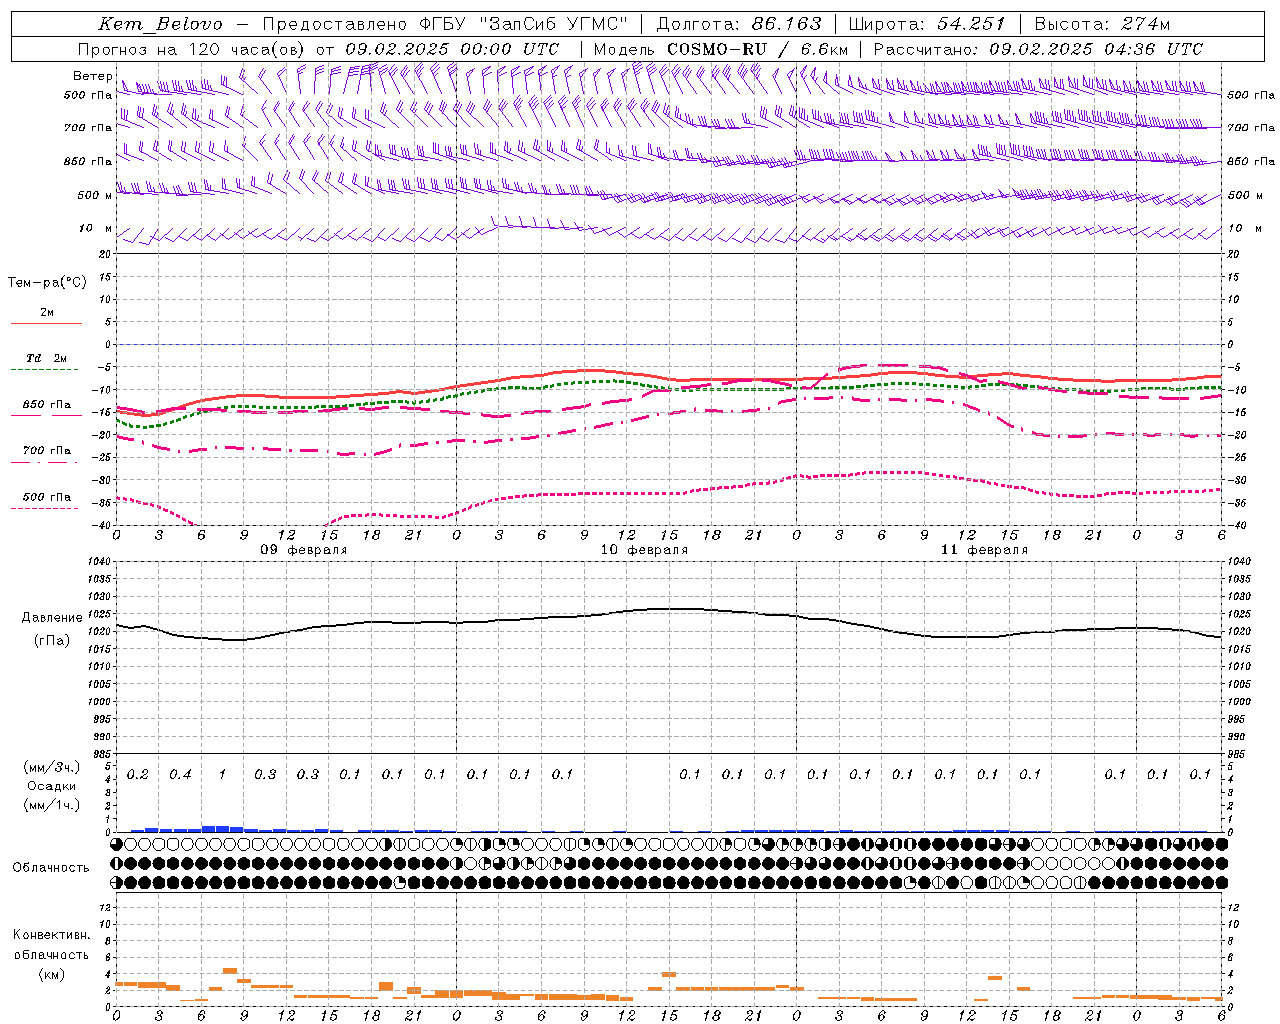The height and width of the screenshot is (1024, 1280).
Task: Click the model label COSMO-RU / 6.6км
Action: tap(757, 49)
